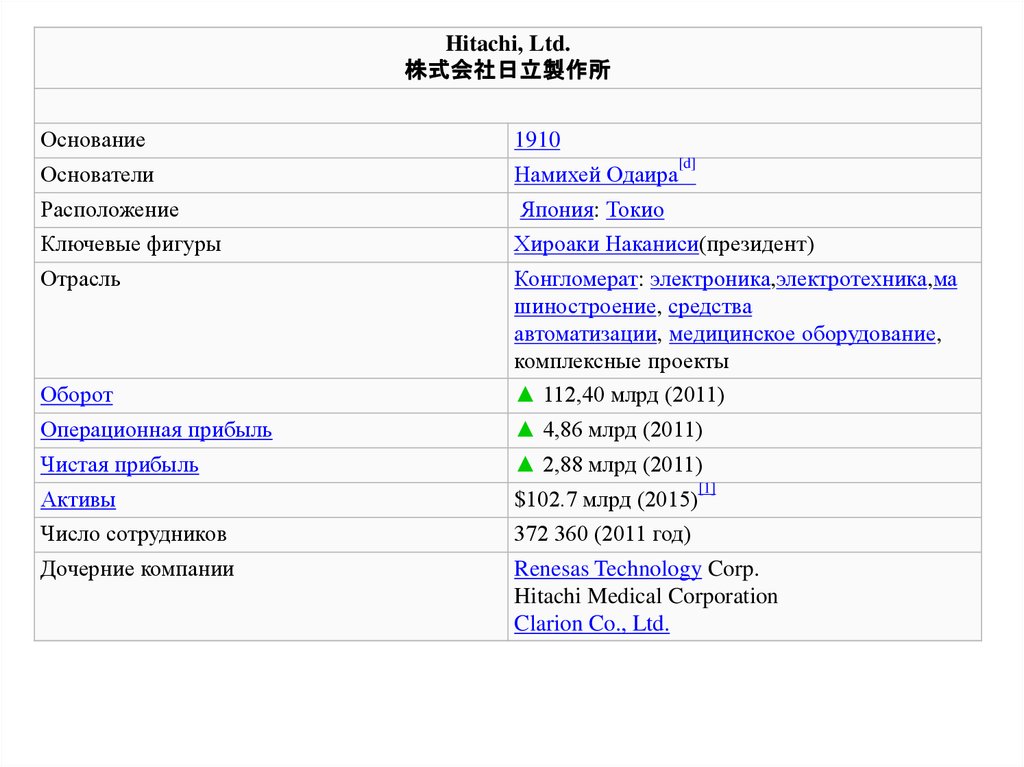
Task: Select the Japanese name 株式会社日立製作所
Action: pyautogui.click(x=508, y=70)
